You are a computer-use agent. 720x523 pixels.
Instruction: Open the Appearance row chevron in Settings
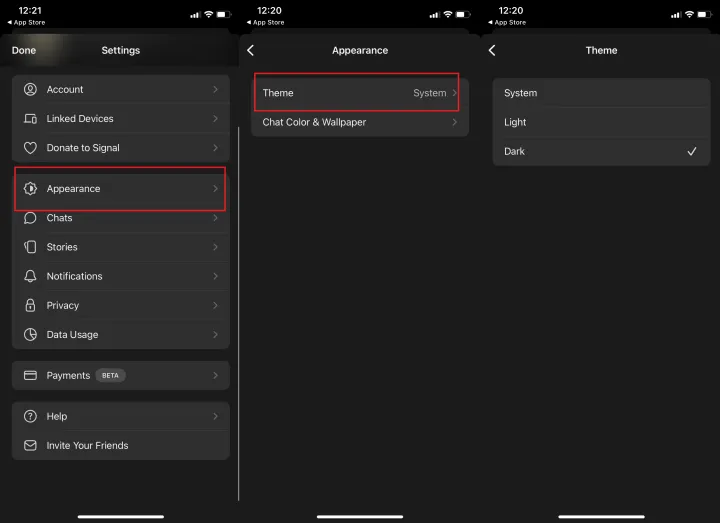coord(215,189)
